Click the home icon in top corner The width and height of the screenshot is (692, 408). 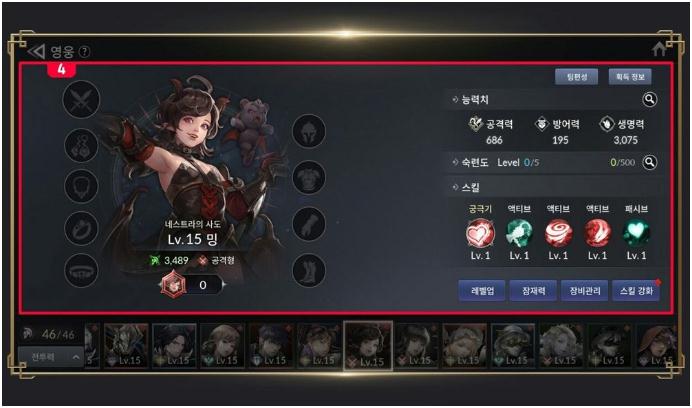[x=659, y=50]
